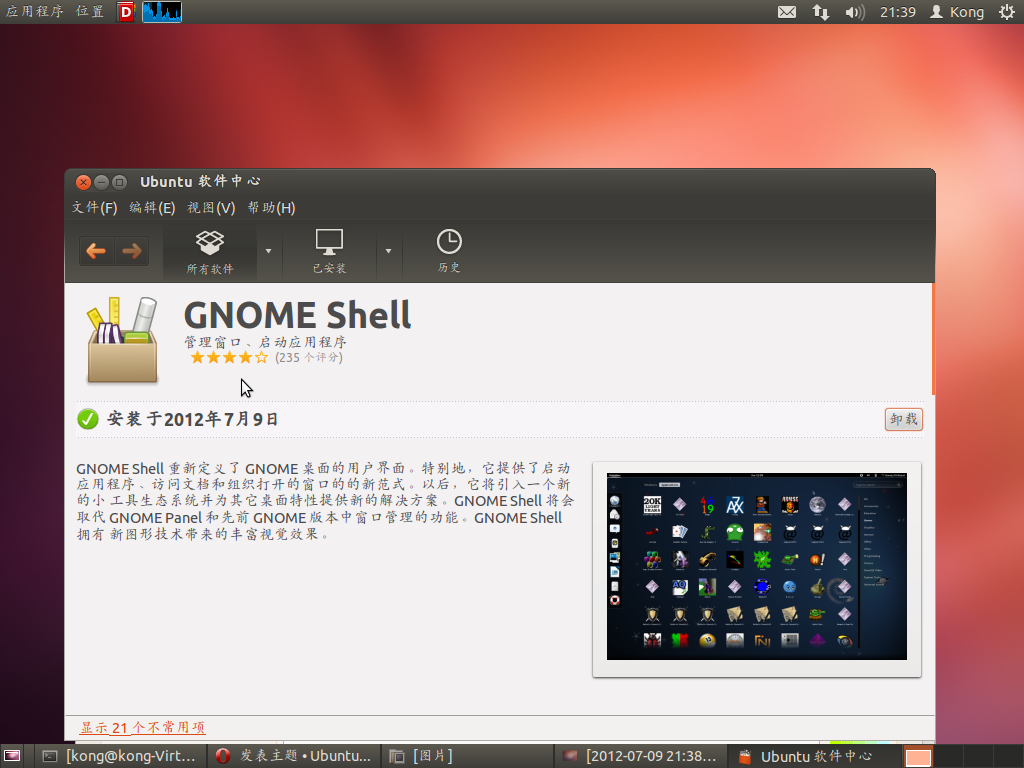Click the 管理窗口、启动应用程序 subtitle text

(265, 342)
